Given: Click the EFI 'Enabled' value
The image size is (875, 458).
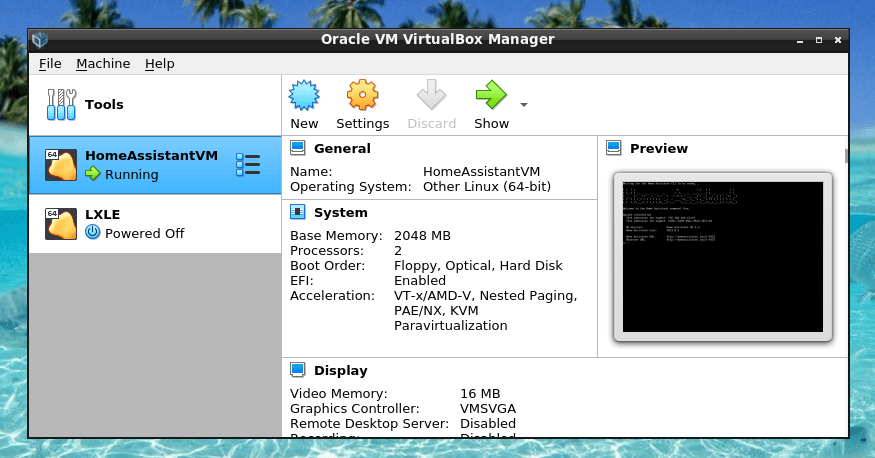Looking at the screenshot, I should [420, 281].
